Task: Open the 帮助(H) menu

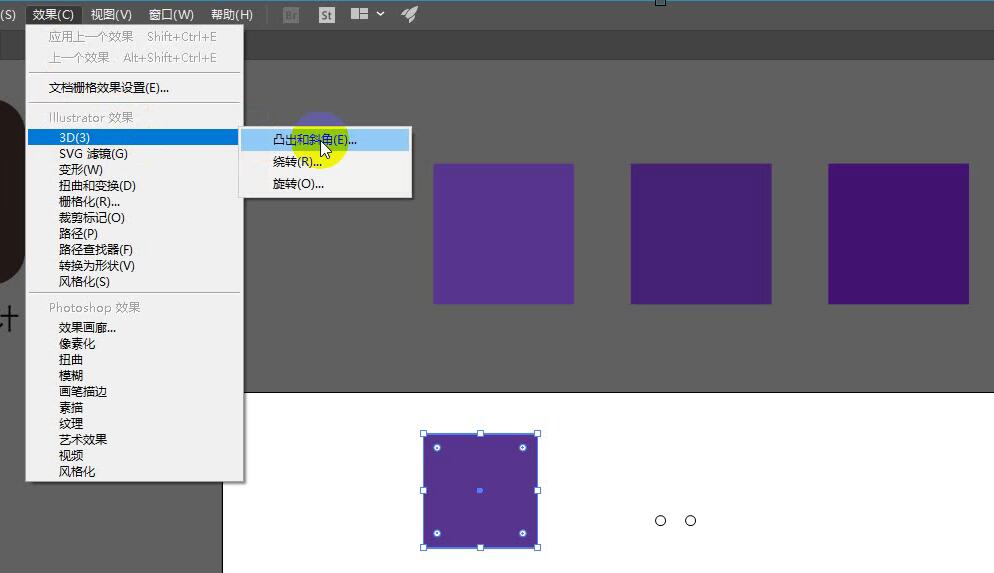Action: point(231,15)
